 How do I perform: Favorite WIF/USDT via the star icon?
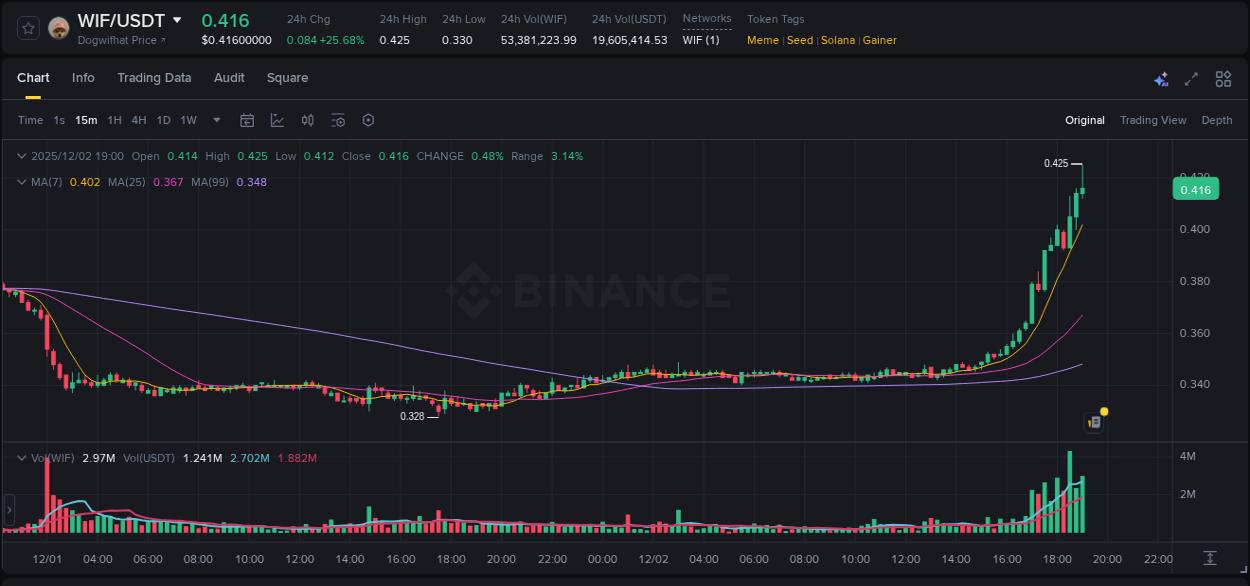point(27,28)
